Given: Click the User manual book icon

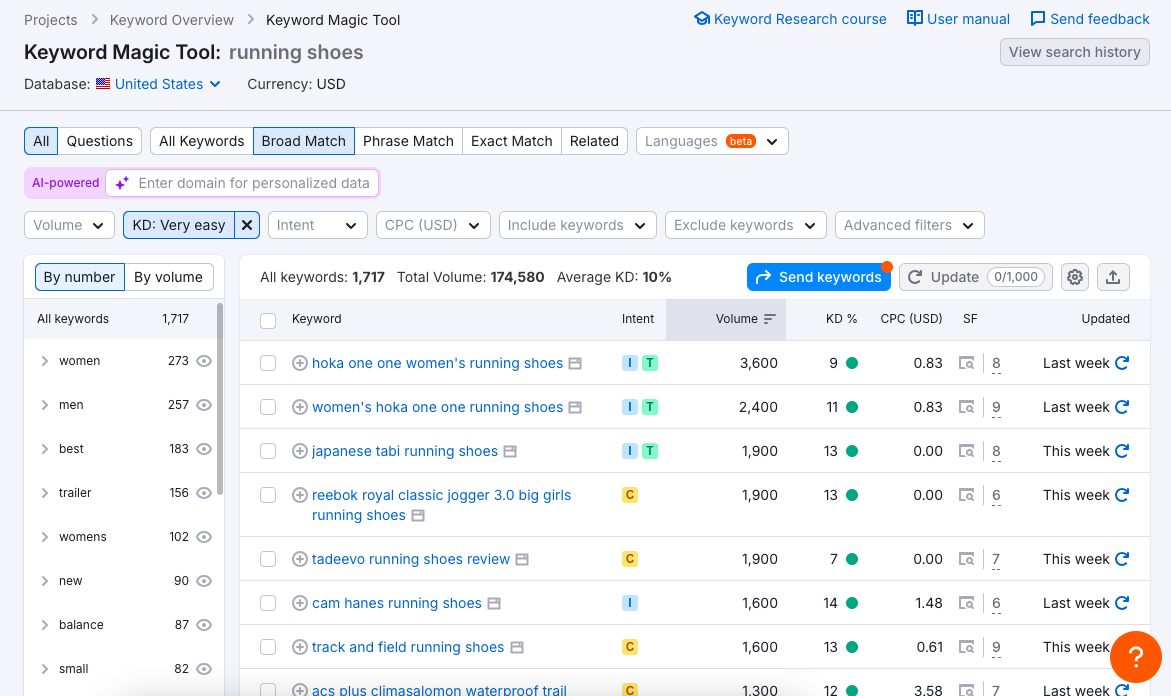Looking at the screenshot, I should 913,18.
